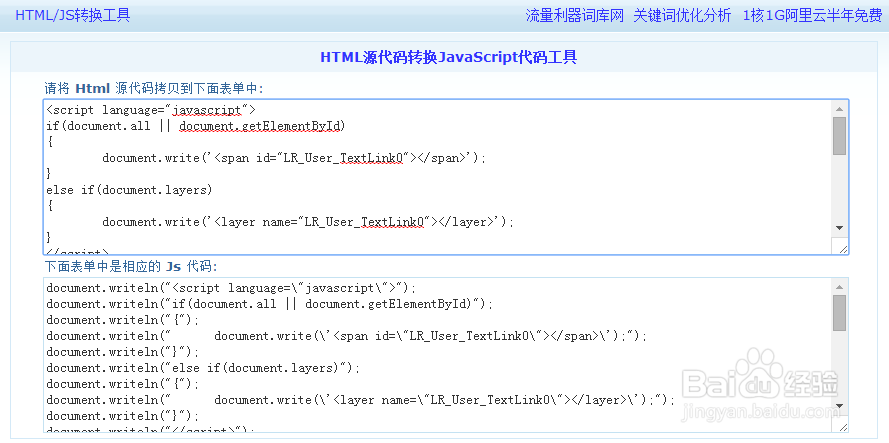Click the document.writeln layer name line in Js box

[x=361, y=400]
